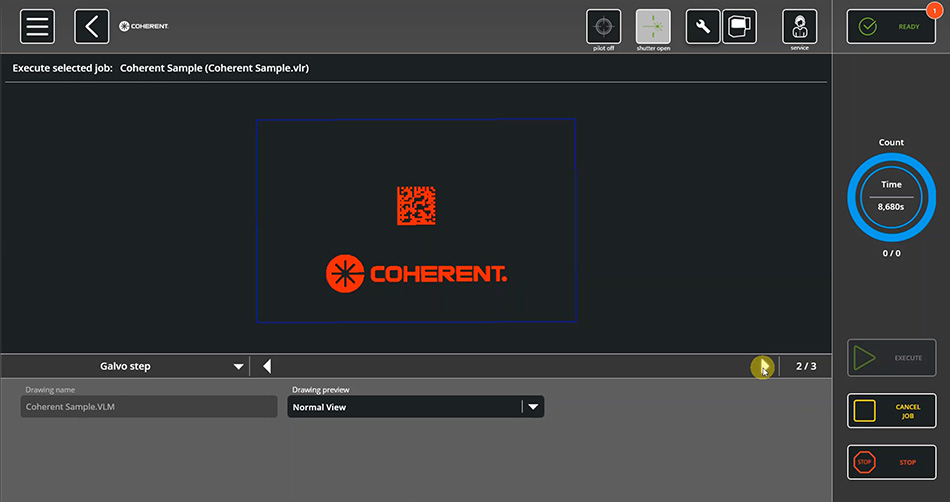Click the data matrix code in preview

tap(416, 206)
